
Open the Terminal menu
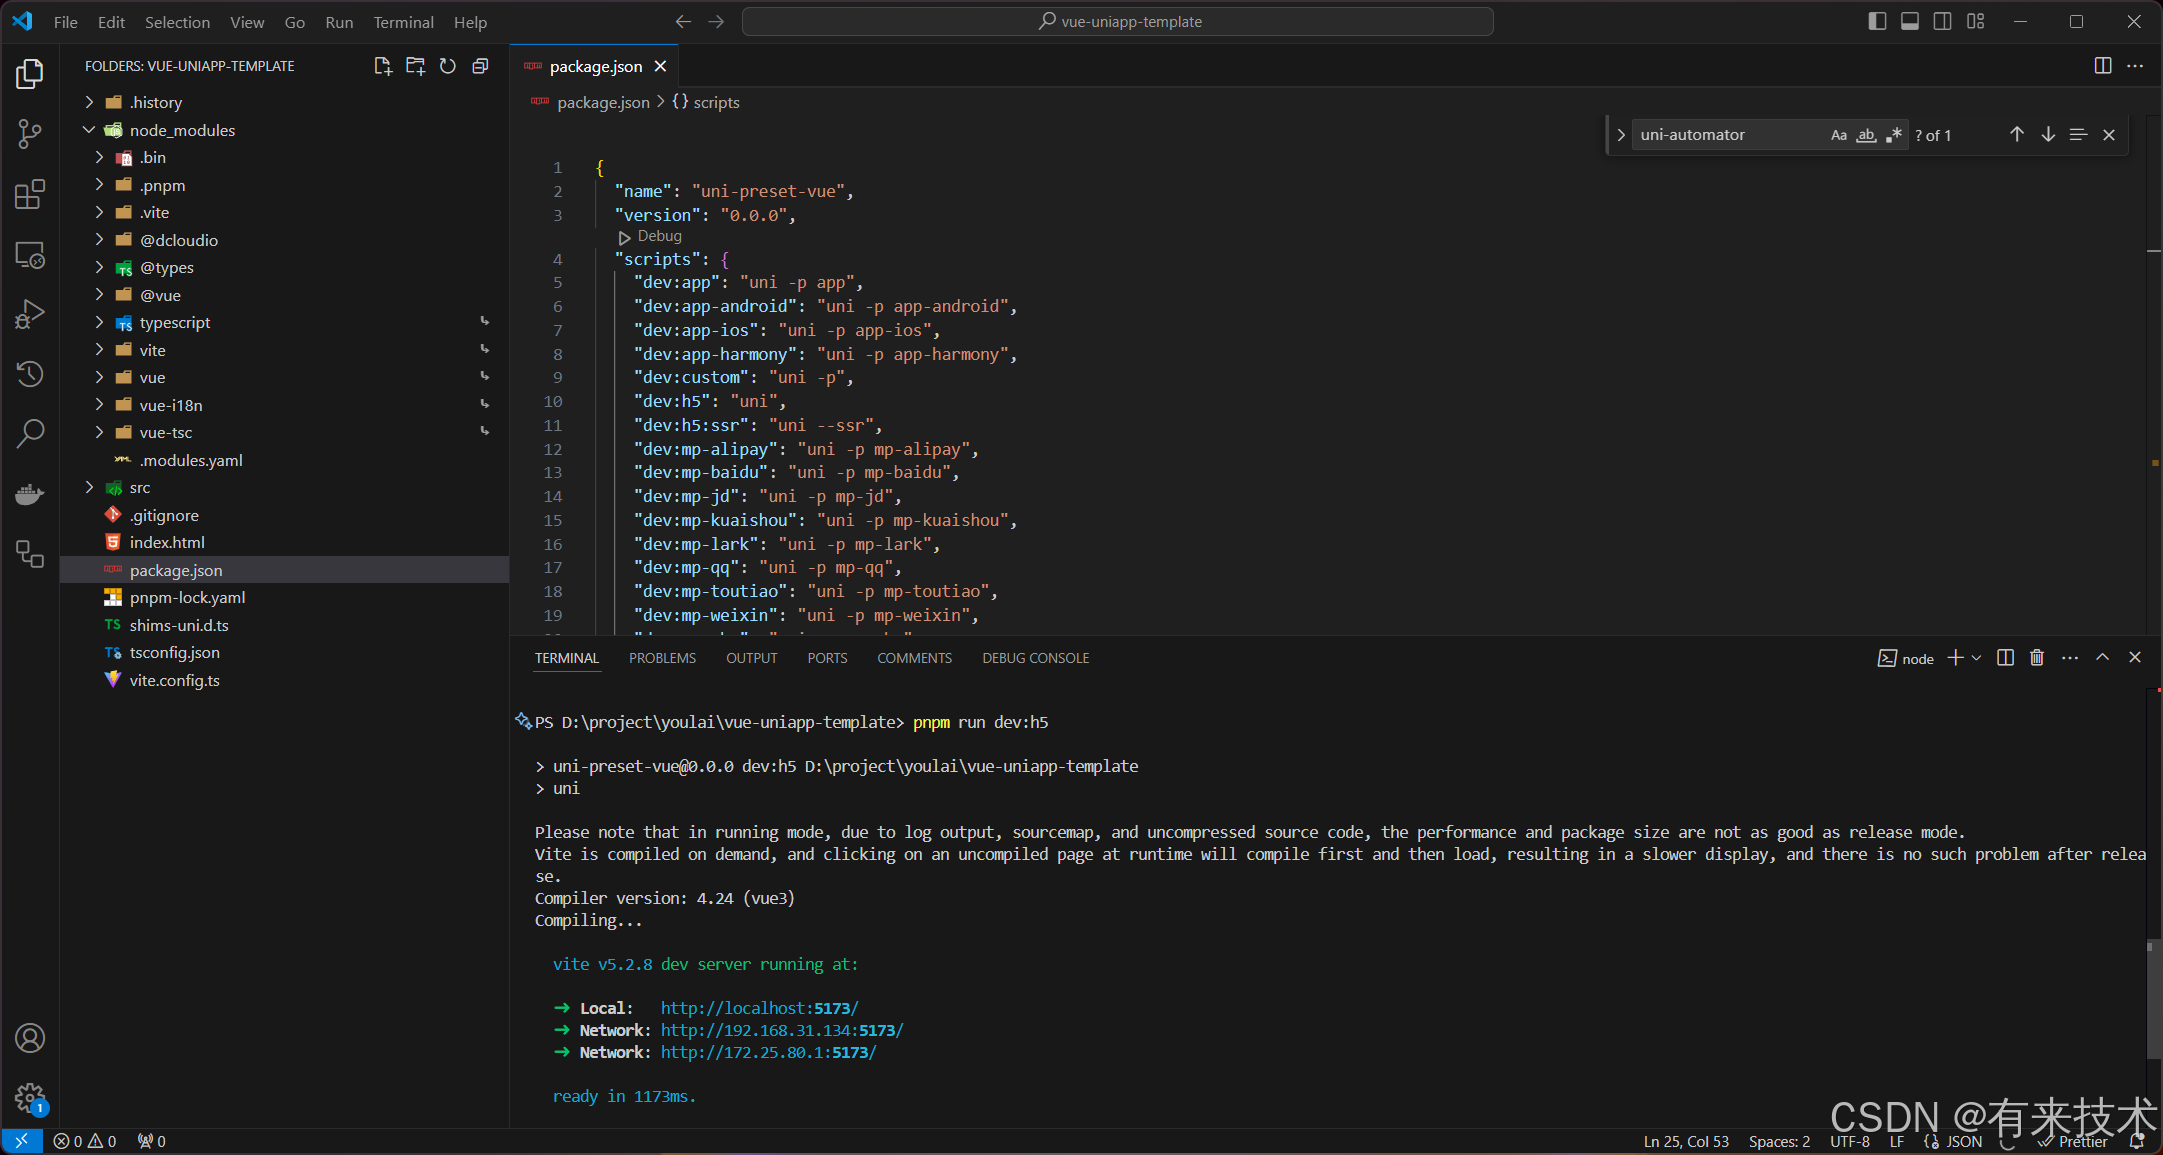point(403,22)
